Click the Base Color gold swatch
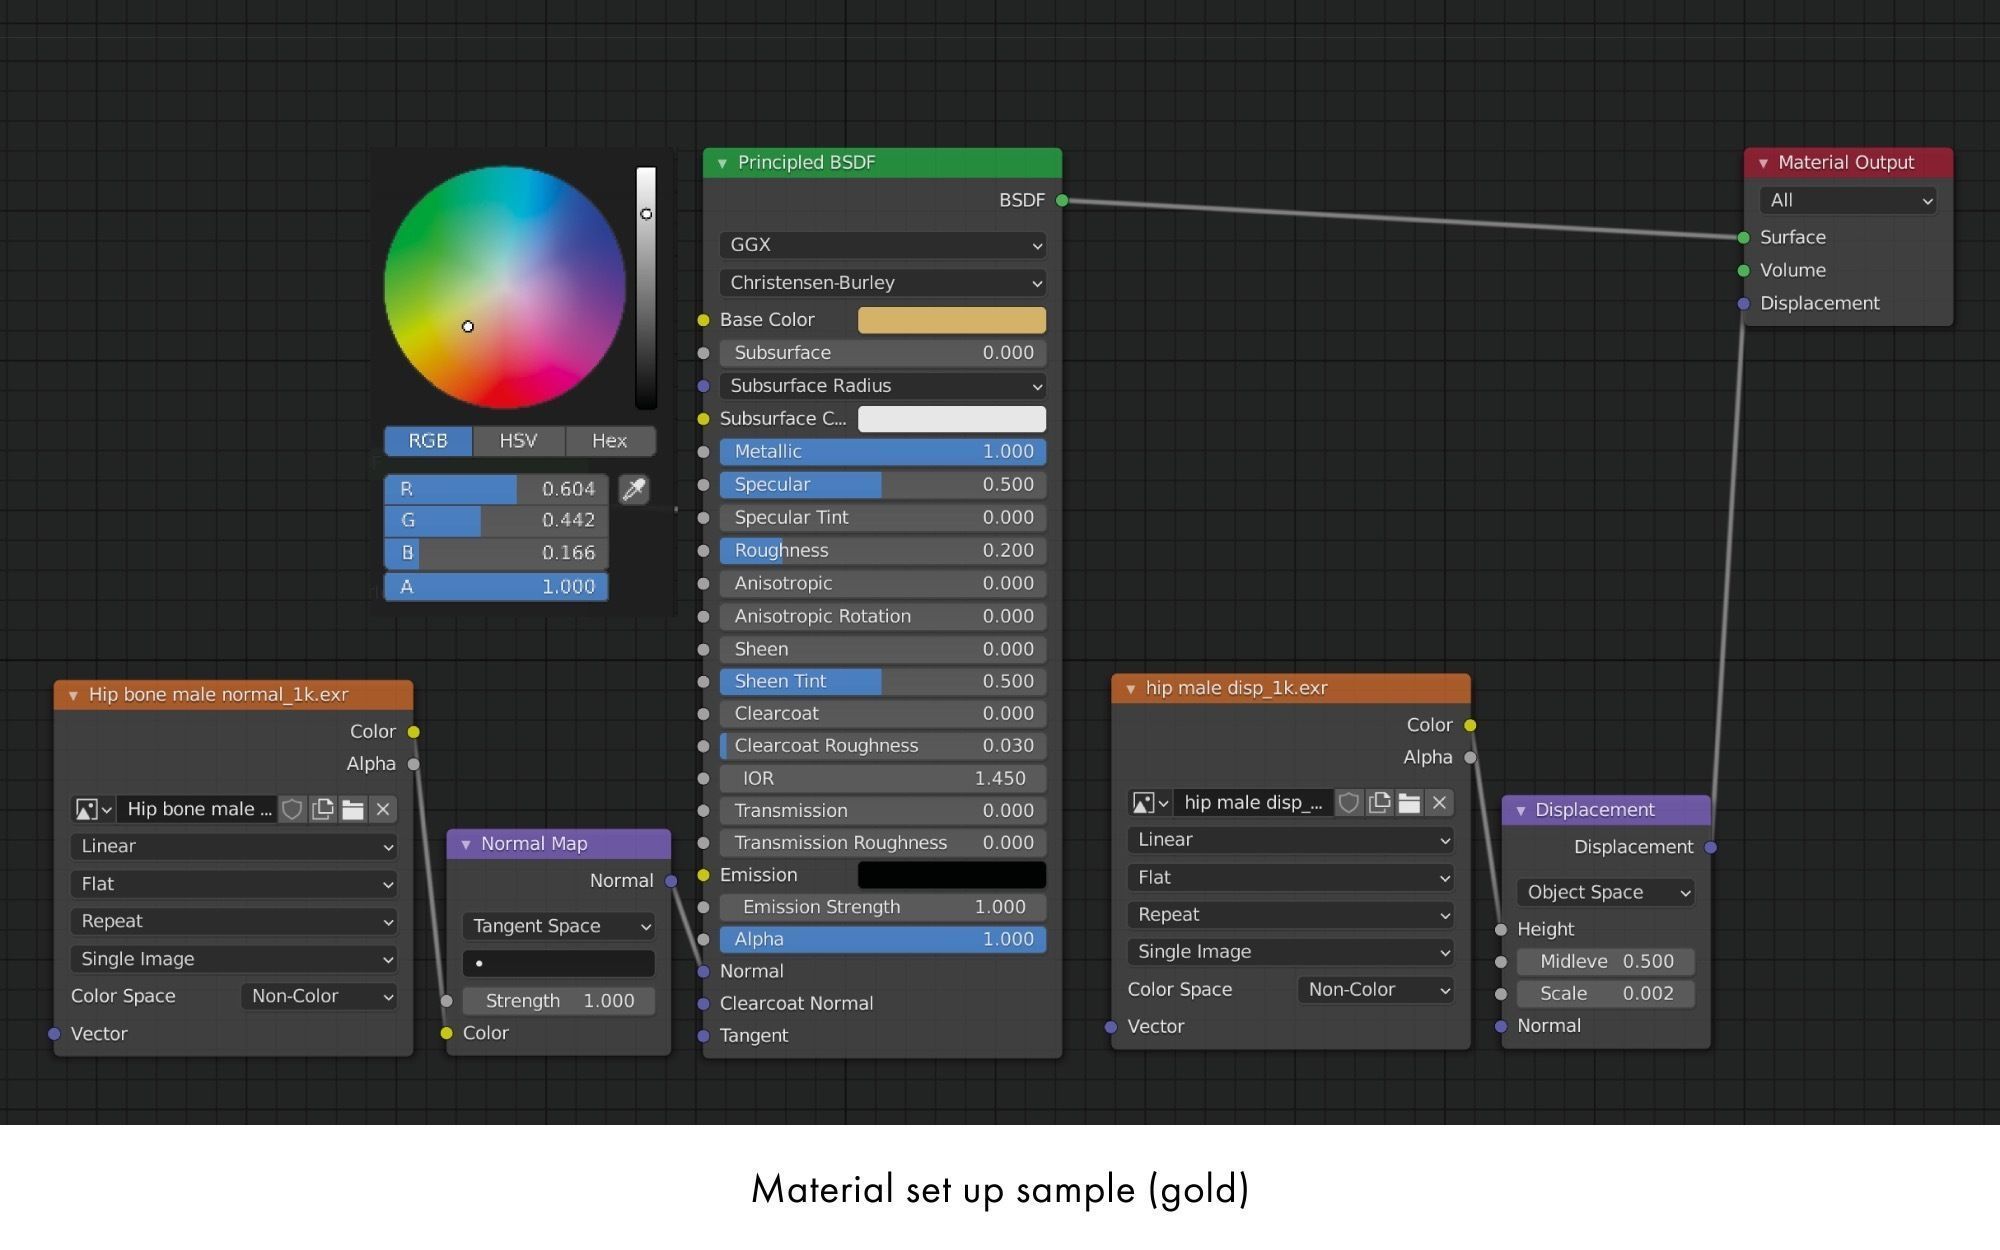Viewport: 2000px width, 1250px height. pos(951,320)
